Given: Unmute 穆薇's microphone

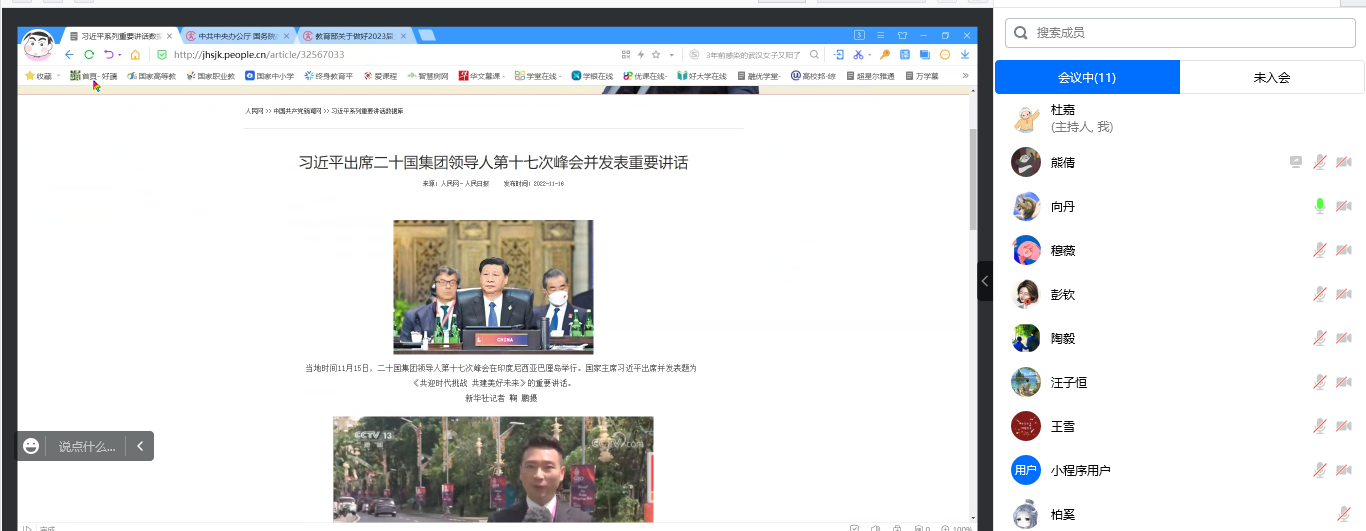Looking at the screenshot, I should point(1319,250).
